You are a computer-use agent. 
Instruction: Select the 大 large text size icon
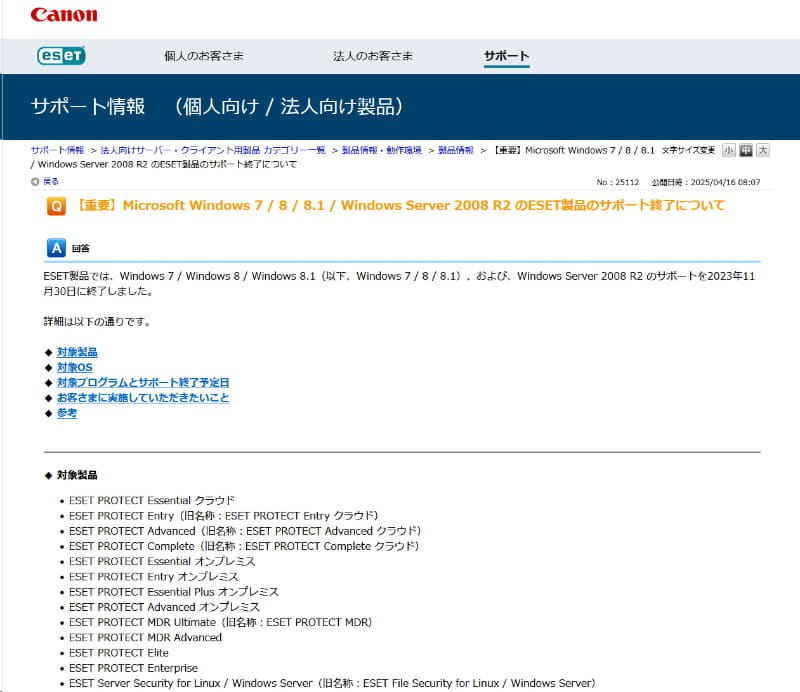pyautogui.click(x=764, y=148)
